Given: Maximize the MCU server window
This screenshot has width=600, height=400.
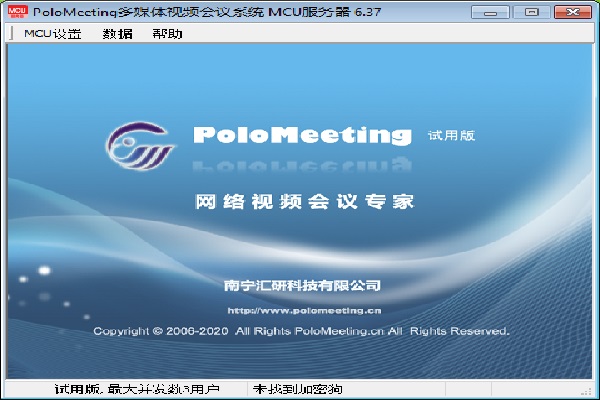Looking at the screenshot, I should pos(530,11).
